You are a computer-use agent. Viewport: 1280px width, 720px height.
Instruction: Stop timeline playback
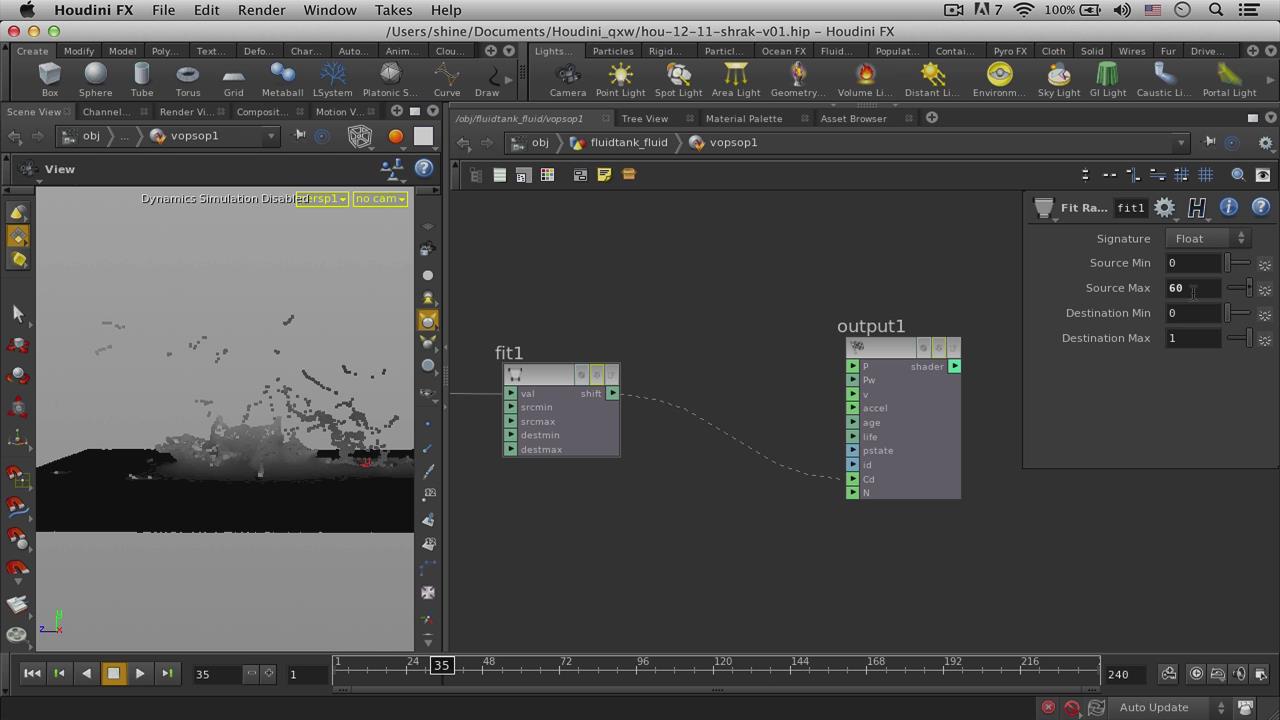(x=113, y=674)
